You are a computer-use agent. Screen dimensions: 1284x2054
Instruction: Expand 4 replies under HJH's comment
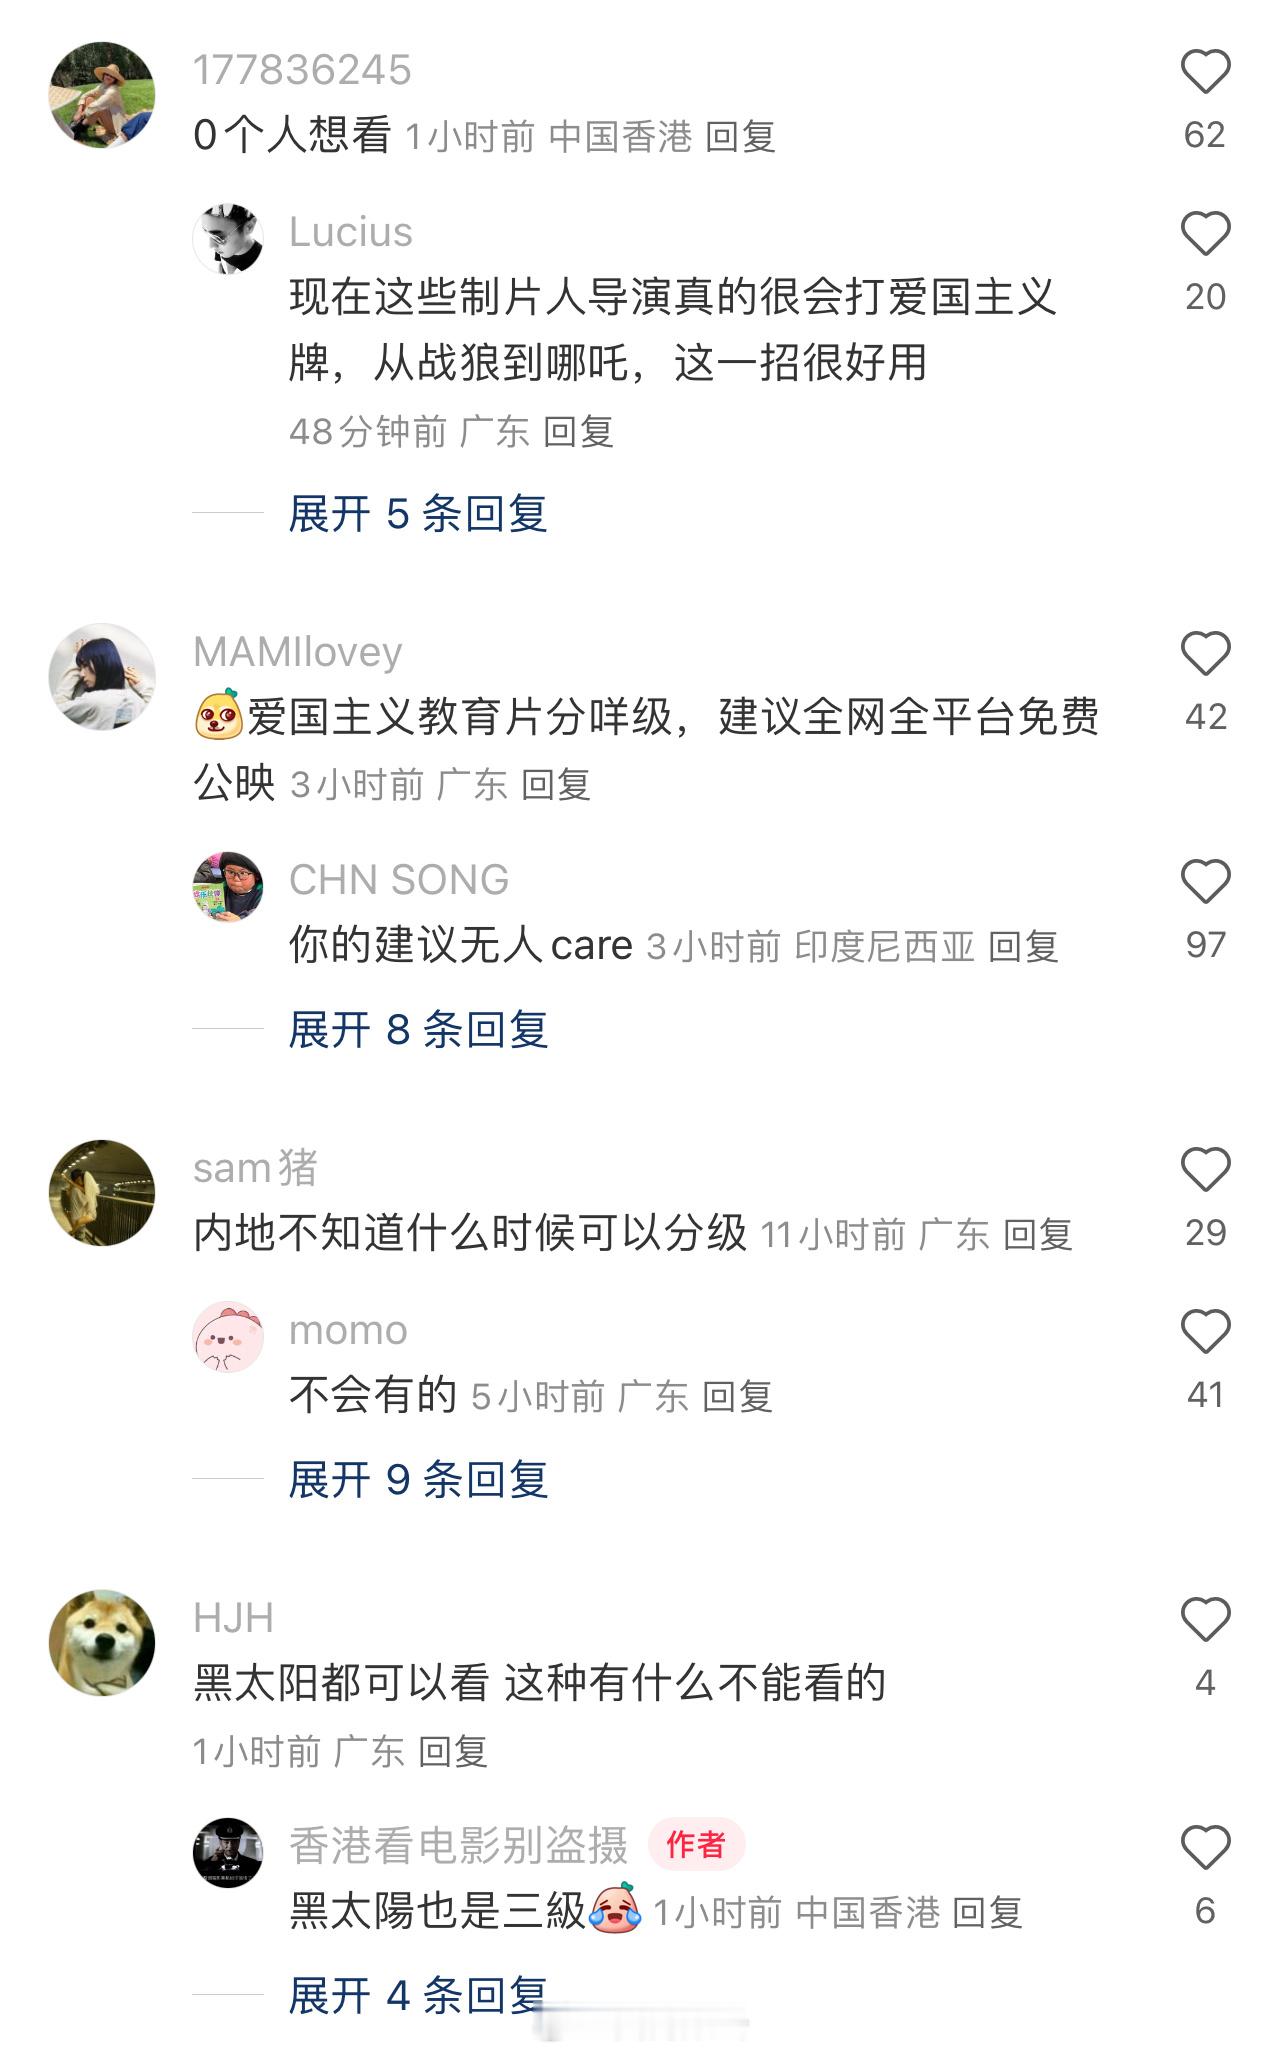coord(418,1996)
